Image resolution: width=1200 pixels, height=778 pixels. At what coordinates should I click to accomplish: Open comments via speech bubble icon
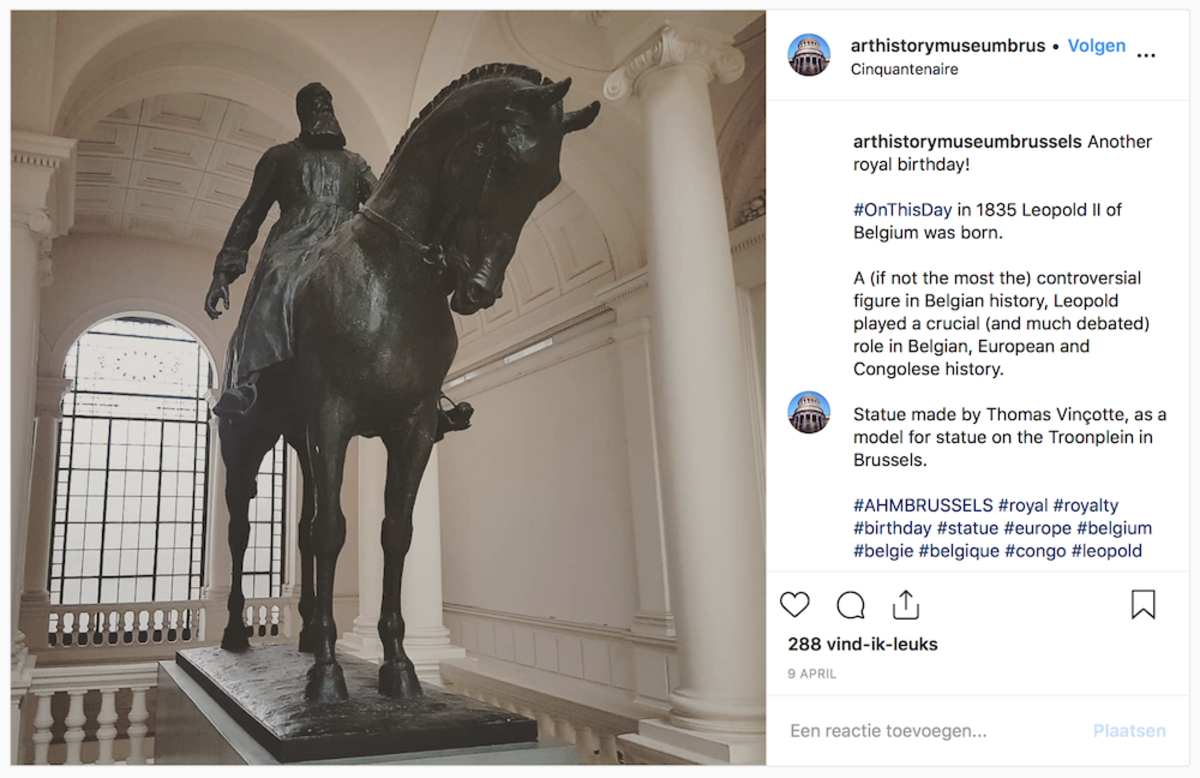pyautogui.click(x=851, y=605)
